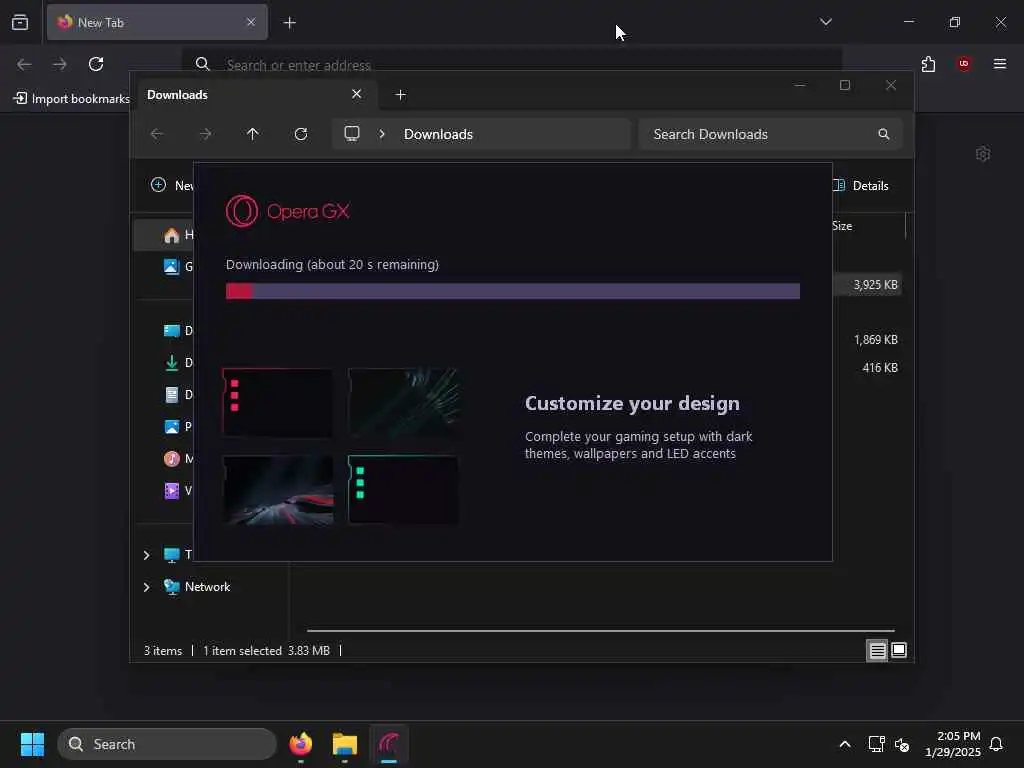Click the File Explorer horizontal scrollbar
Viewport: 1024px width, 768px height.
click(x=600, y=631)
